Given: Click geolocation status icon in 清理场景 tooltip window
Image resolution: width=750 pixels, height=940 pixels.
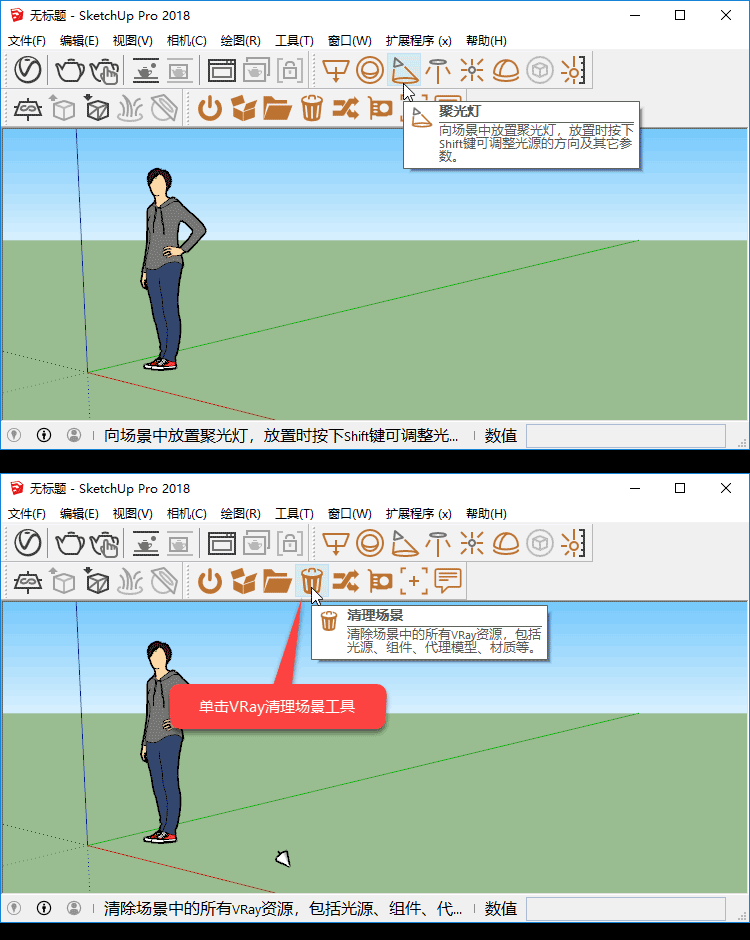Looking at the screenshot, I should (x=14, y=908).
